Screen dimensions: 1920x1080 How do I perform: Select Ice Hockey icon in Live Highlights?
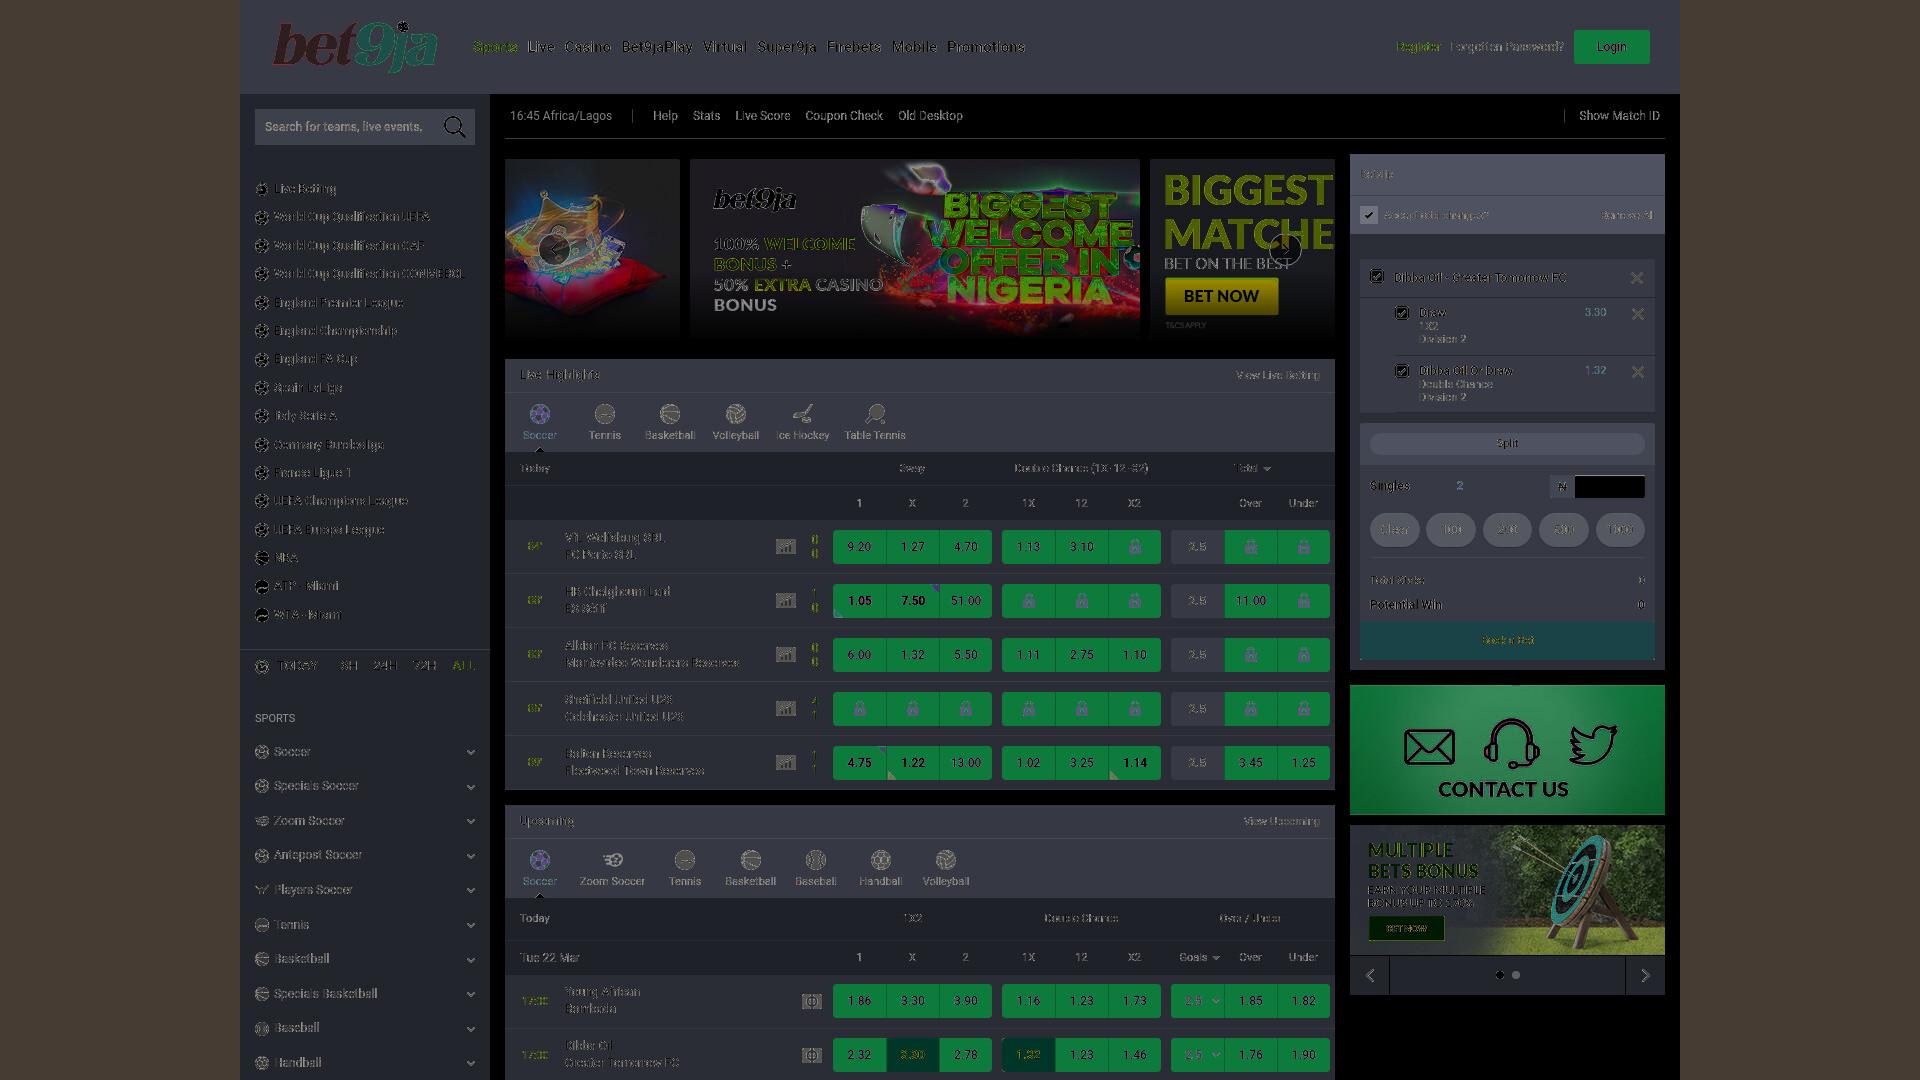tap(802, 414)
